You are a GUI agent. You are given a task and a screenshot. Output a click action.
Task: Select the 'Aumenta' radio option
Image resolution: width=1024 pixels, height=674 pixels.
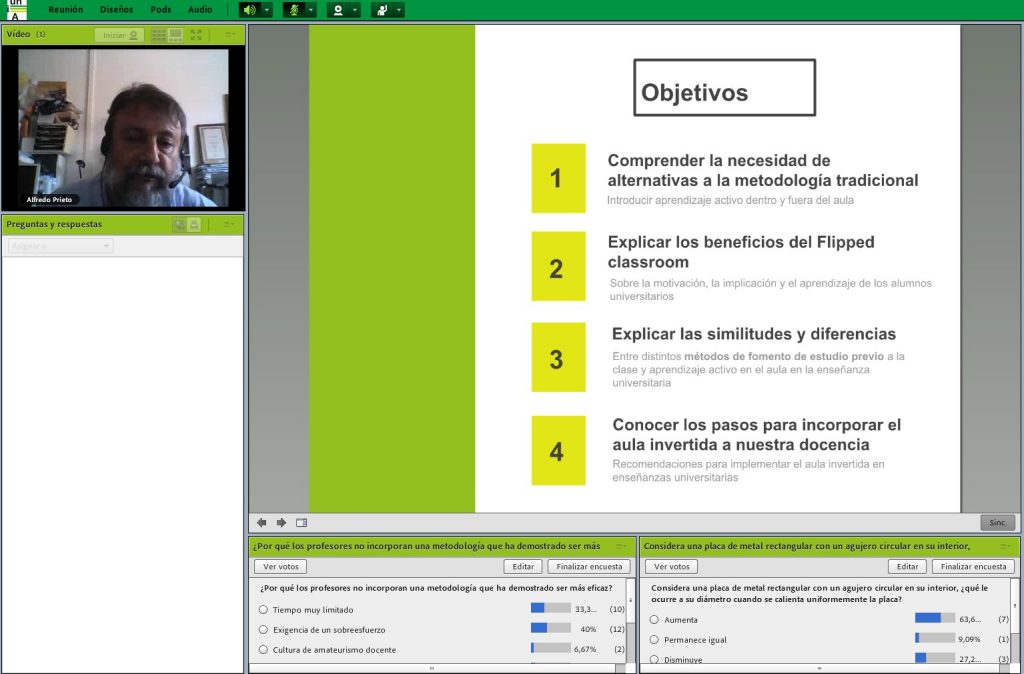click(x=654, y=619)
